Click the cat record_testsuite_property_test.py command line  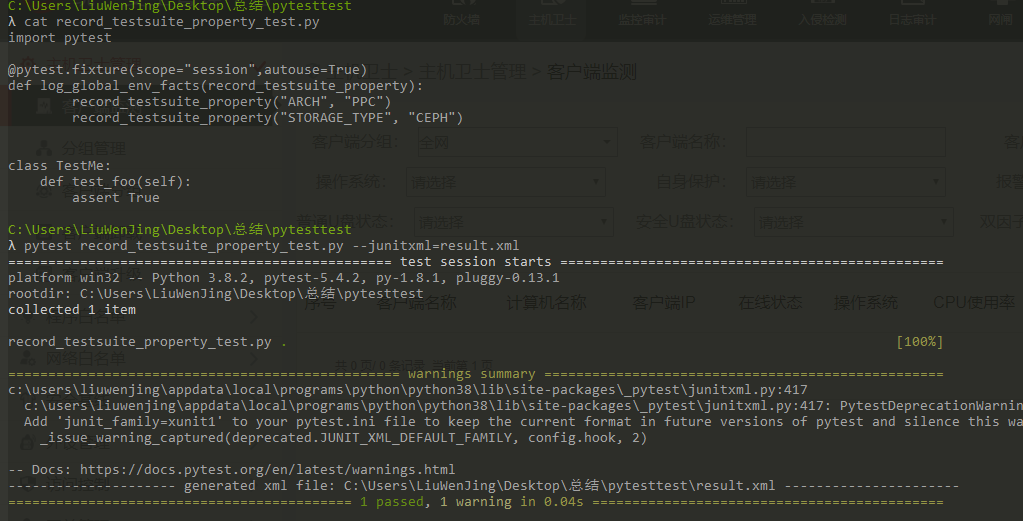[164, 22]
